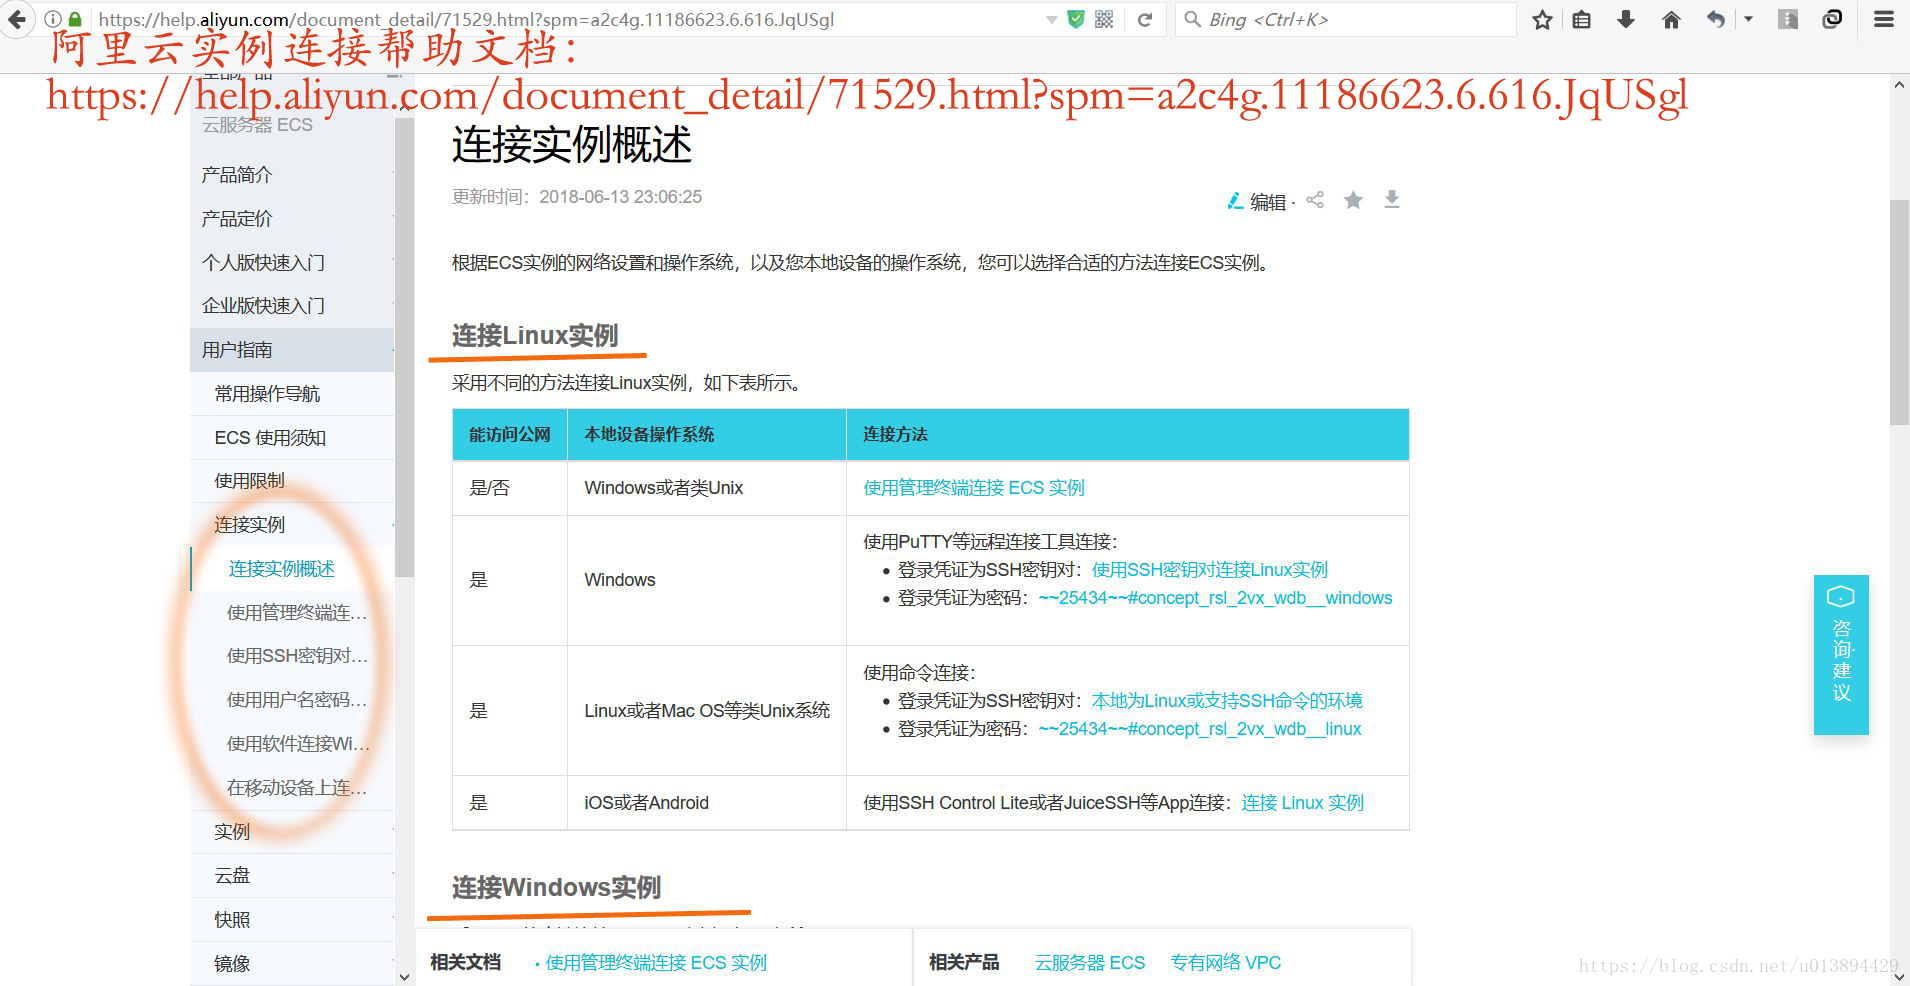Viewport: 1910px width, 986px height.
Task: Open link 本地为Linux或支持SSH命令的环境
Action: 1227,701
